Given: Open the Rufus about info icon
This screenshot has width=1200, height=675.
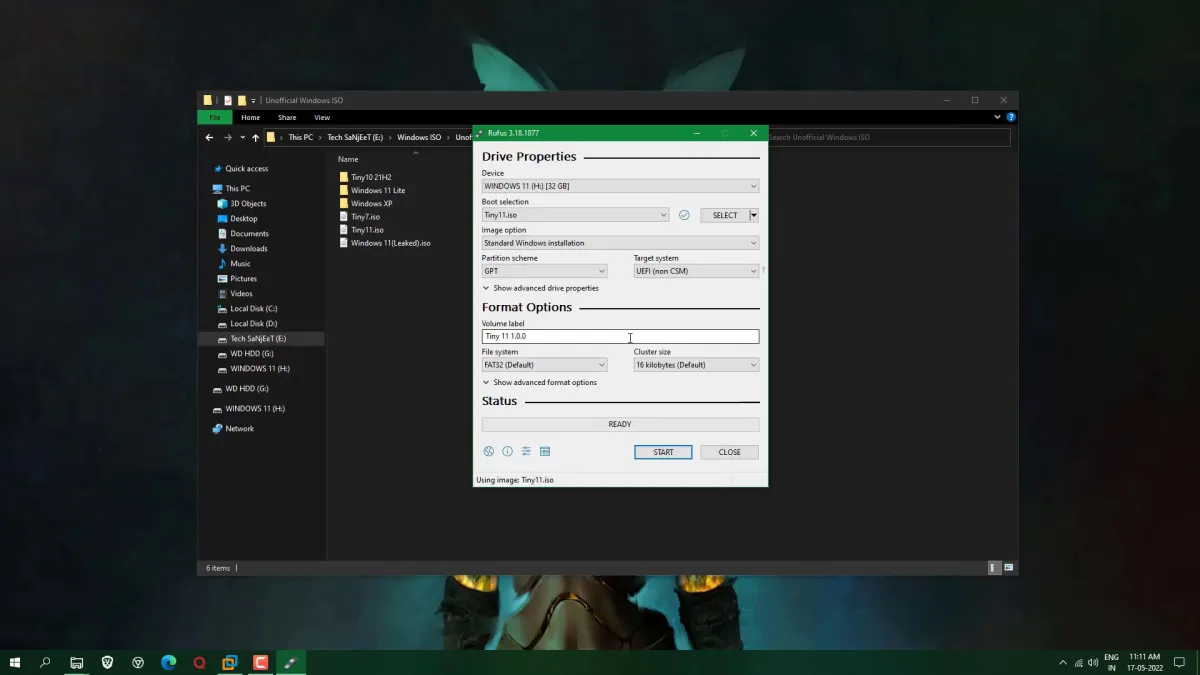Looking at the screenshot, I should coord(507,452).
